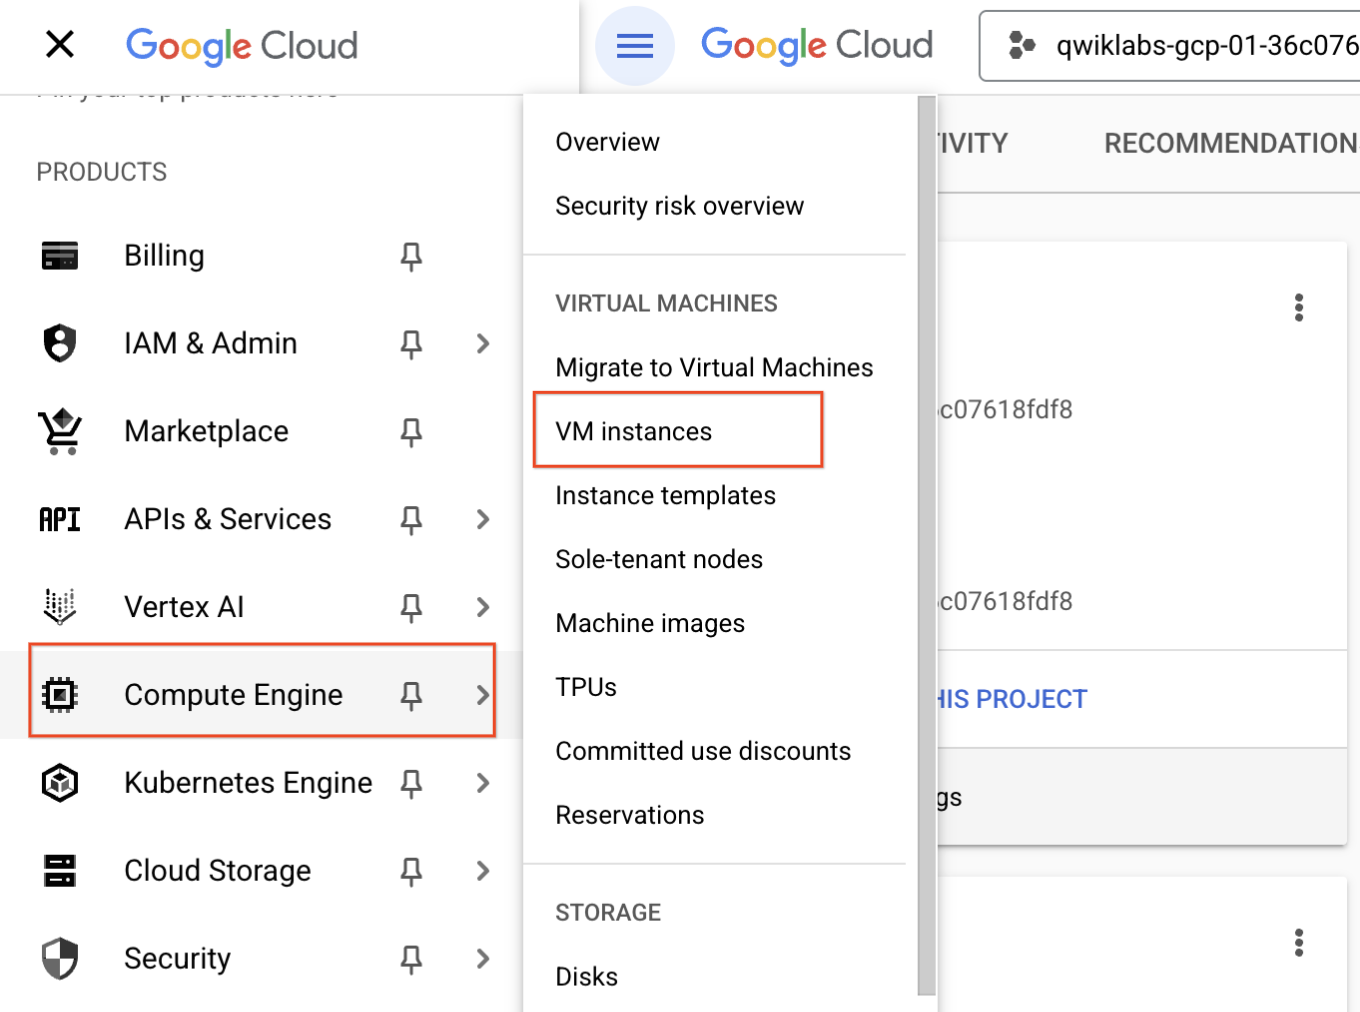Click the Google Cloud logo in the sidebar
Image resolution: width=1360 pixels, height=1012 pixels.
click(242, 46)
